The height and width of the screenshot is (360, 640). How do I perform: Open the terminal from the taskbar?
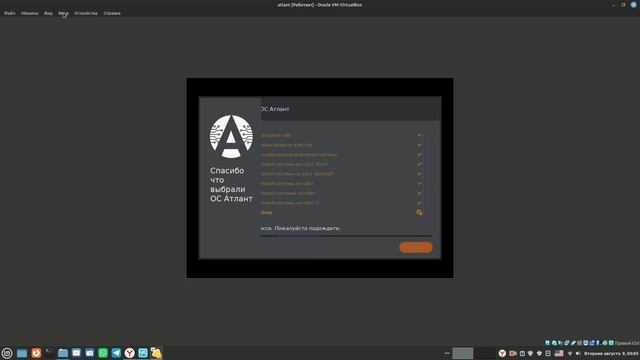click(x=49, y=353)
